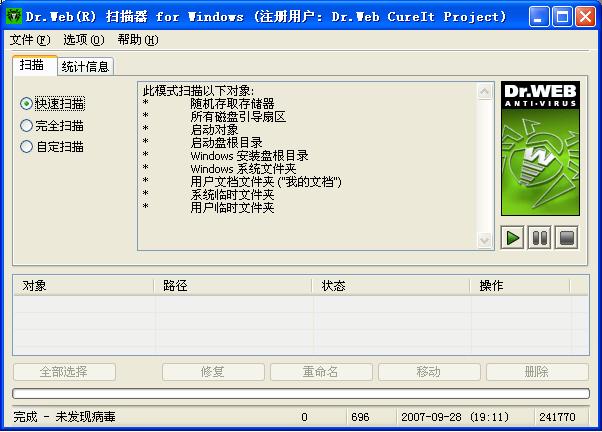Screen dimensions: 602x432
Task: Click the 用户临时文件夹 list entry
Action: [x=232, y=208]
